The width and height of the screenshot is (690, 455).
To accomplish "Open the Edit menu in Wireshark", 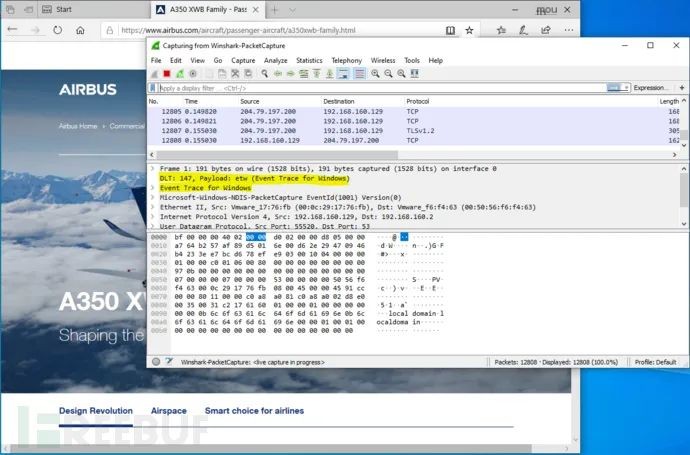I will [176, 60].
